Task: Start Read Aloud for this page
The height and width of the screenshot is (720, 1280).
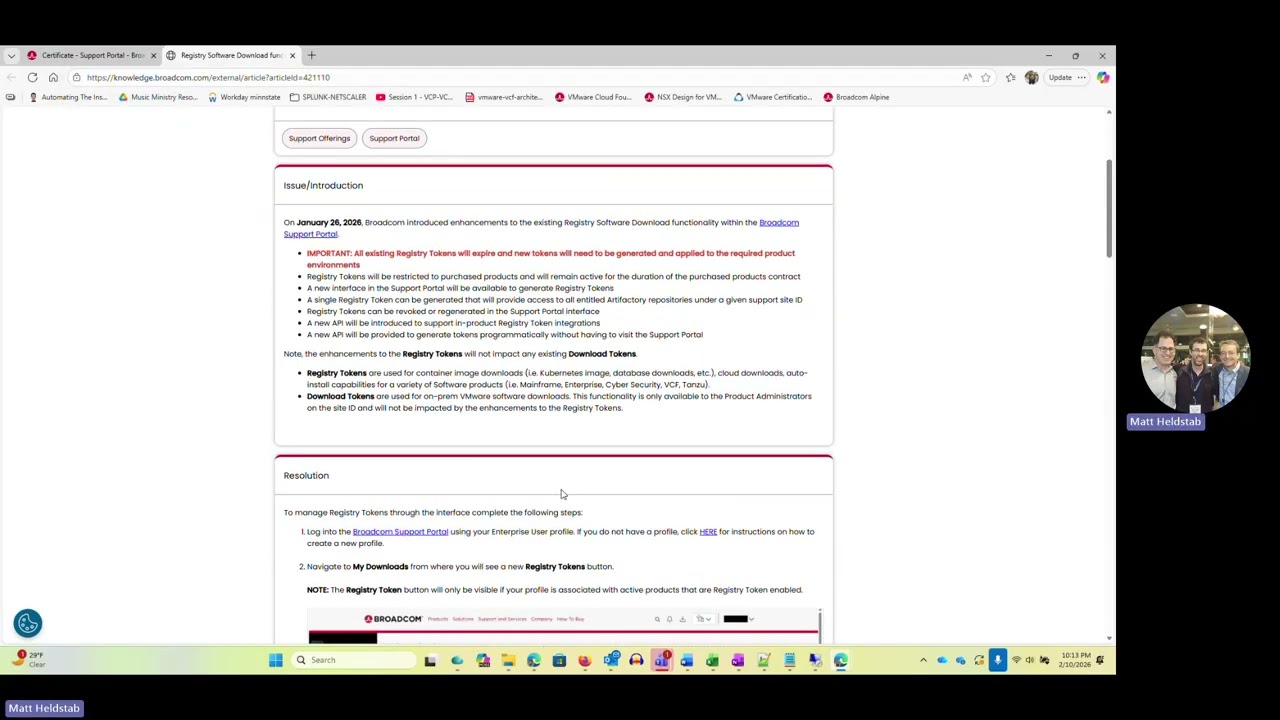Action: pos(967,77)
